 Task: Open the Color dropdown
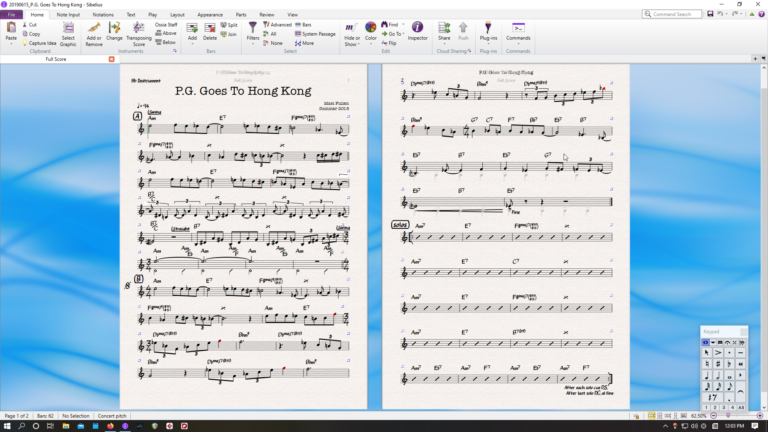click(371, 44)
